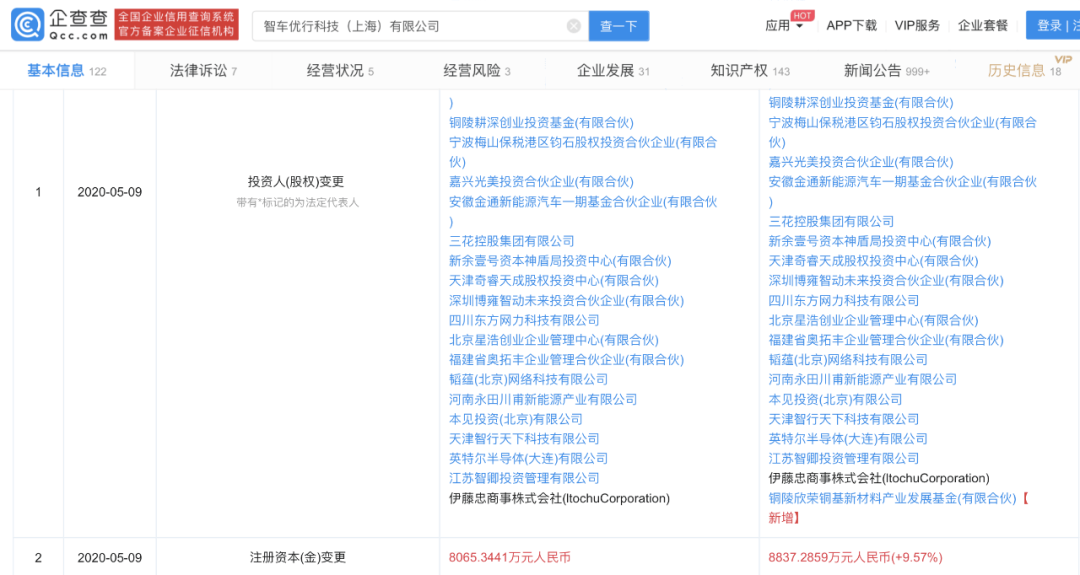Open 三花控股集团有限公司 in the after-change column

831,222
